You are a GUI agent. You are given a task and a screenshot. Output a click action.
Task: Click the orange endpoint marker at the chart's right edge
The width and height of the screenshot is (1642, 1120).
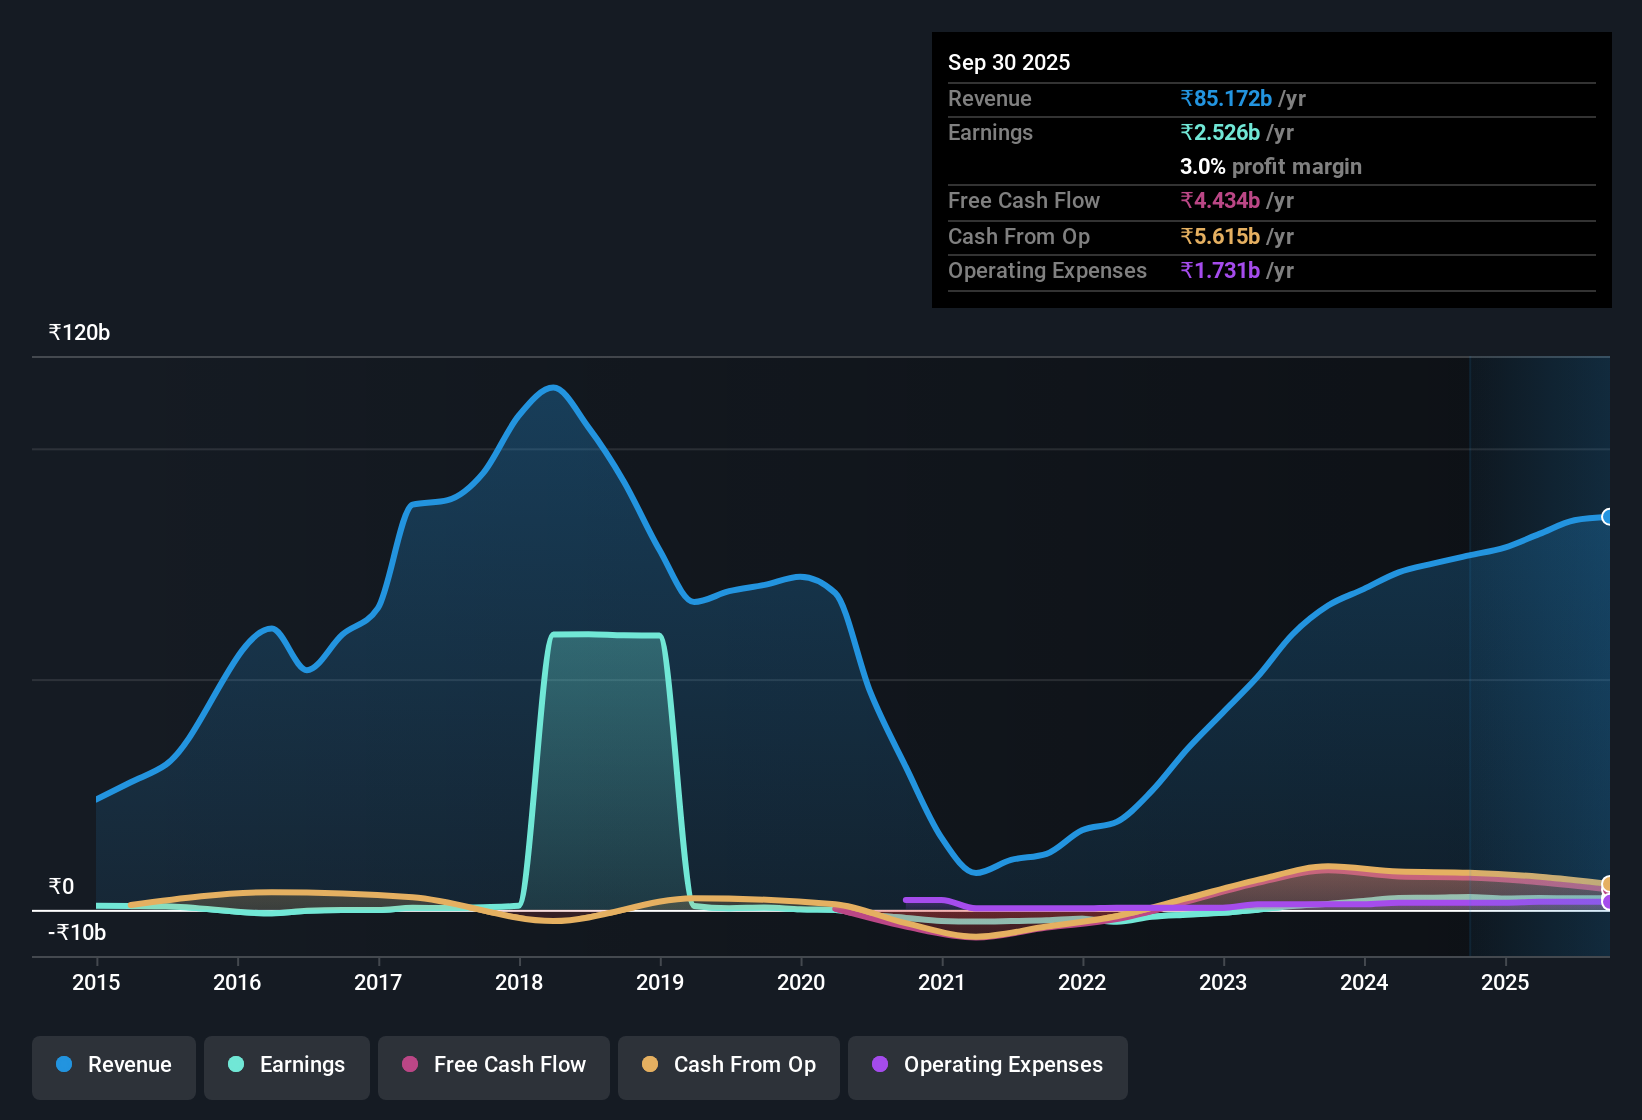click(1607, 885)
